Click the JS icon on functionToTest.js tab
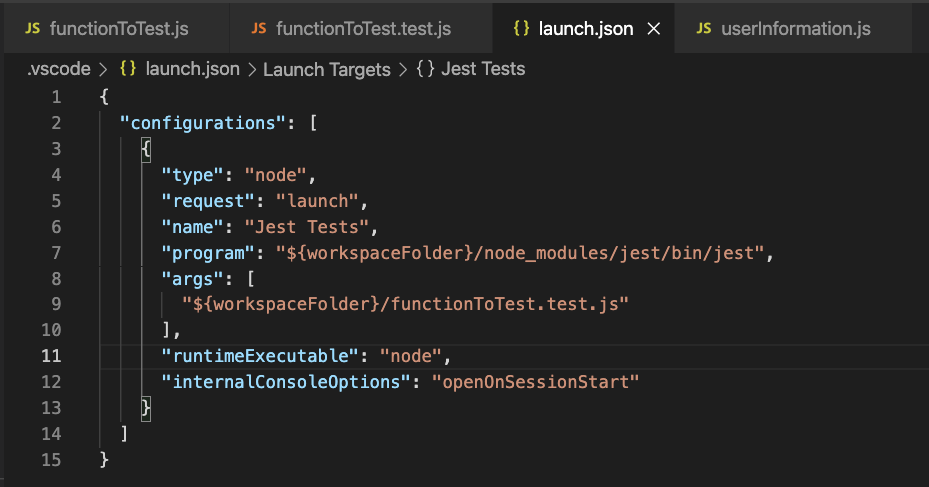This screenshot has width=929, height=487. (32, 28)
